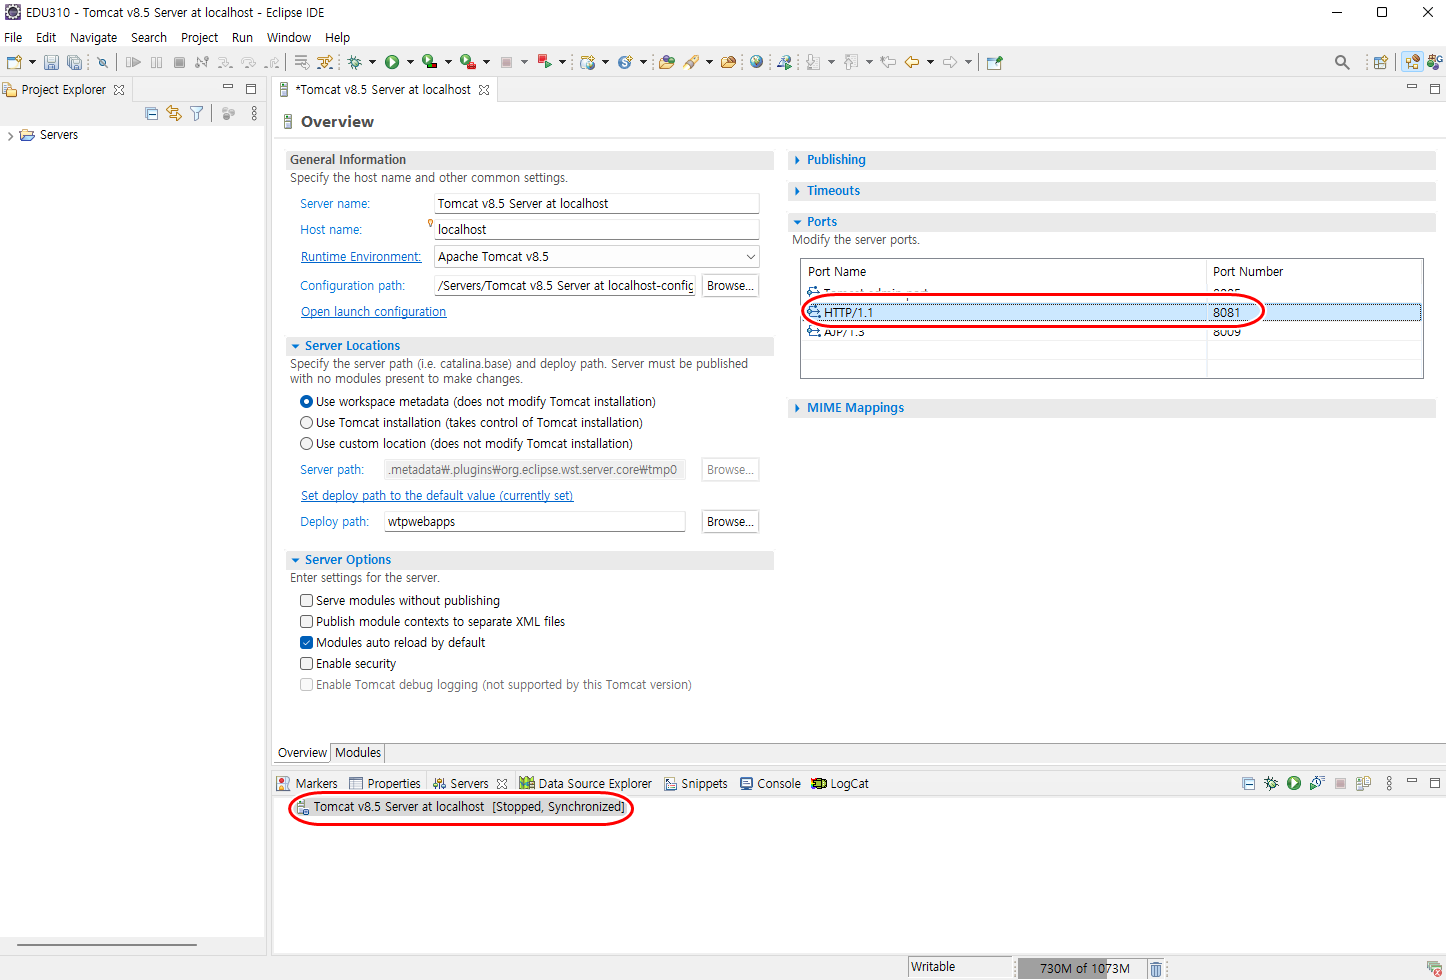
Task: Select Use workspace metadata radio button
Action: point(307,402)
